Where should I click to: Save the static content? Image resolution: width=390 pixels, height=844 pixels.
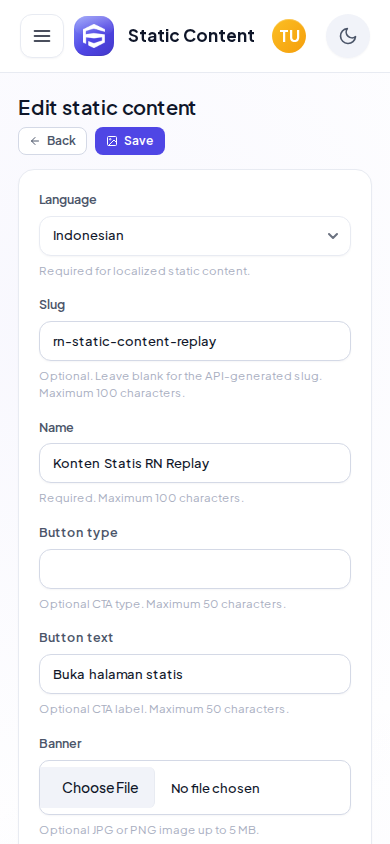pyautogui.click(x=130, y=141)
